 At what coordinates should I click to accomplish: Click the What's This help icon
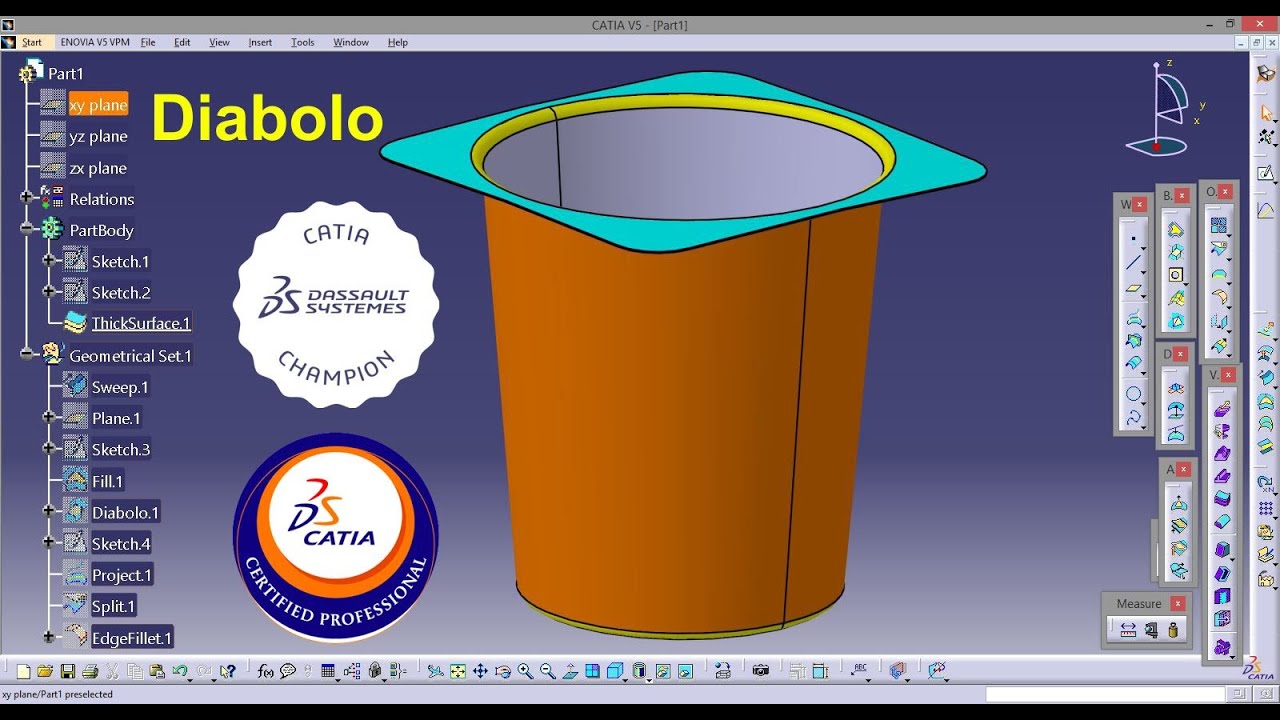click(x=227, y=671)
